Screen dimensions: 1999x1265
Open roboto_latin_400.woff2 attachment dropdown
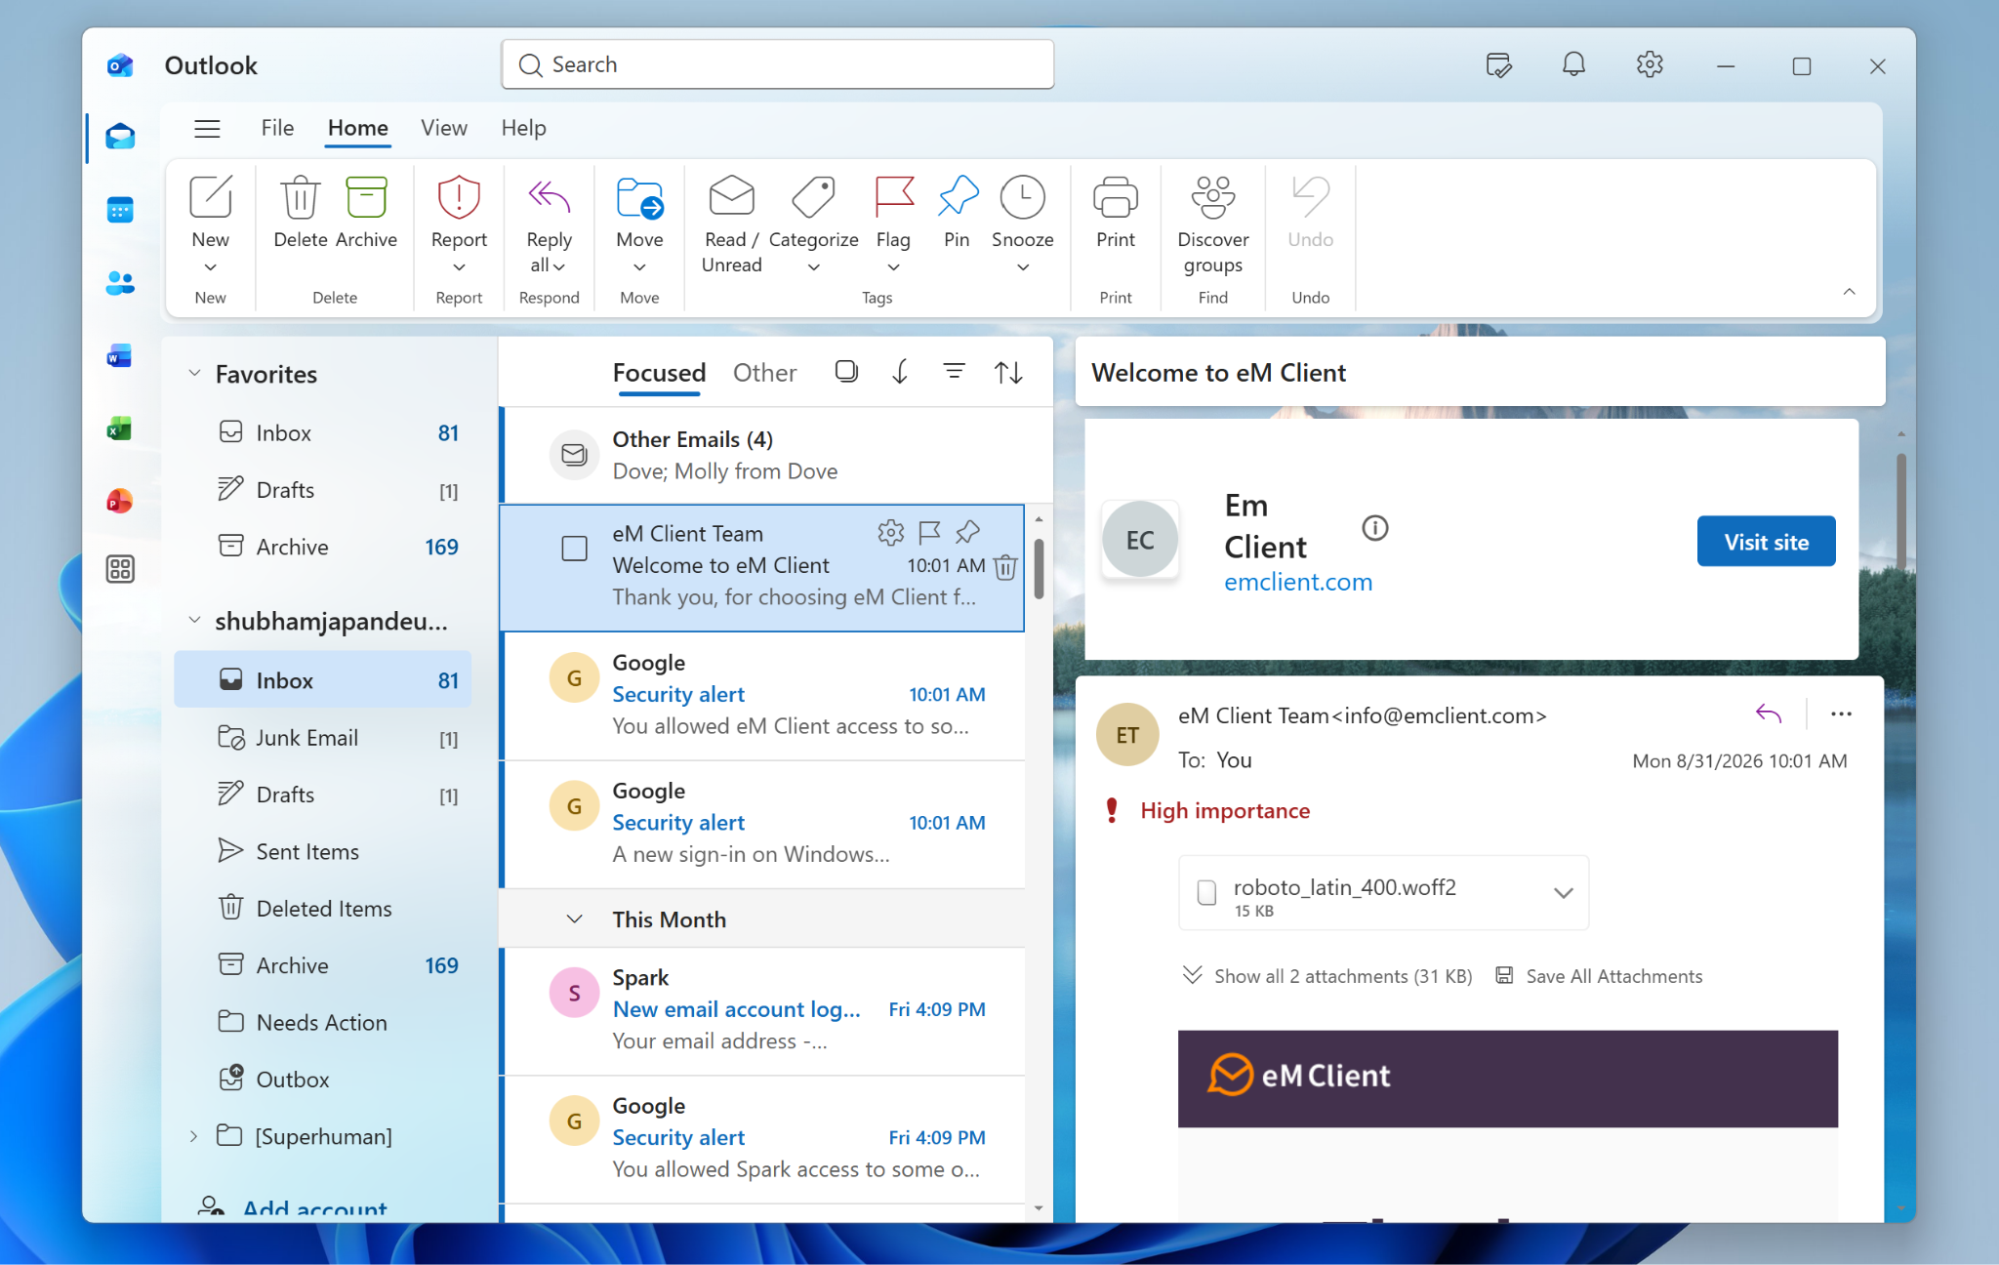click(x=1563, y=893)
